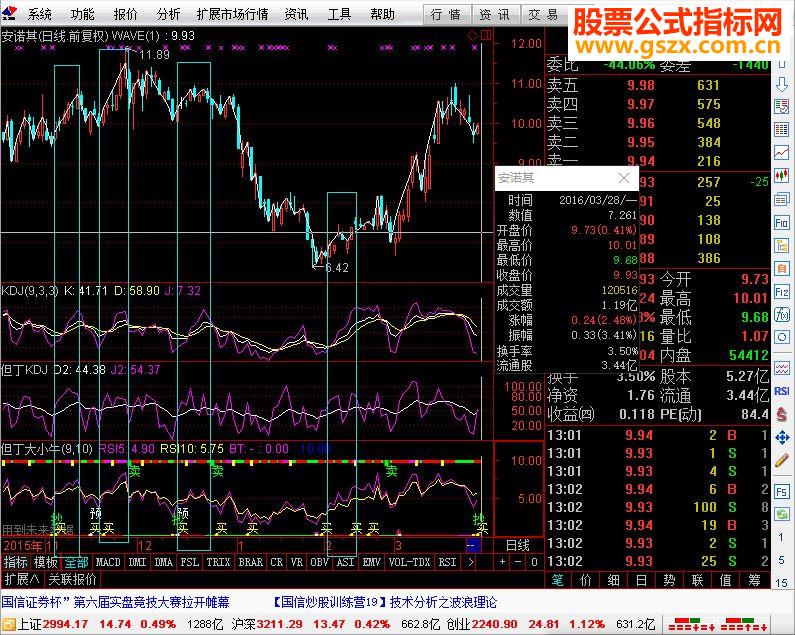Open the orange document icon in sidebar

[x=781, y=268]
